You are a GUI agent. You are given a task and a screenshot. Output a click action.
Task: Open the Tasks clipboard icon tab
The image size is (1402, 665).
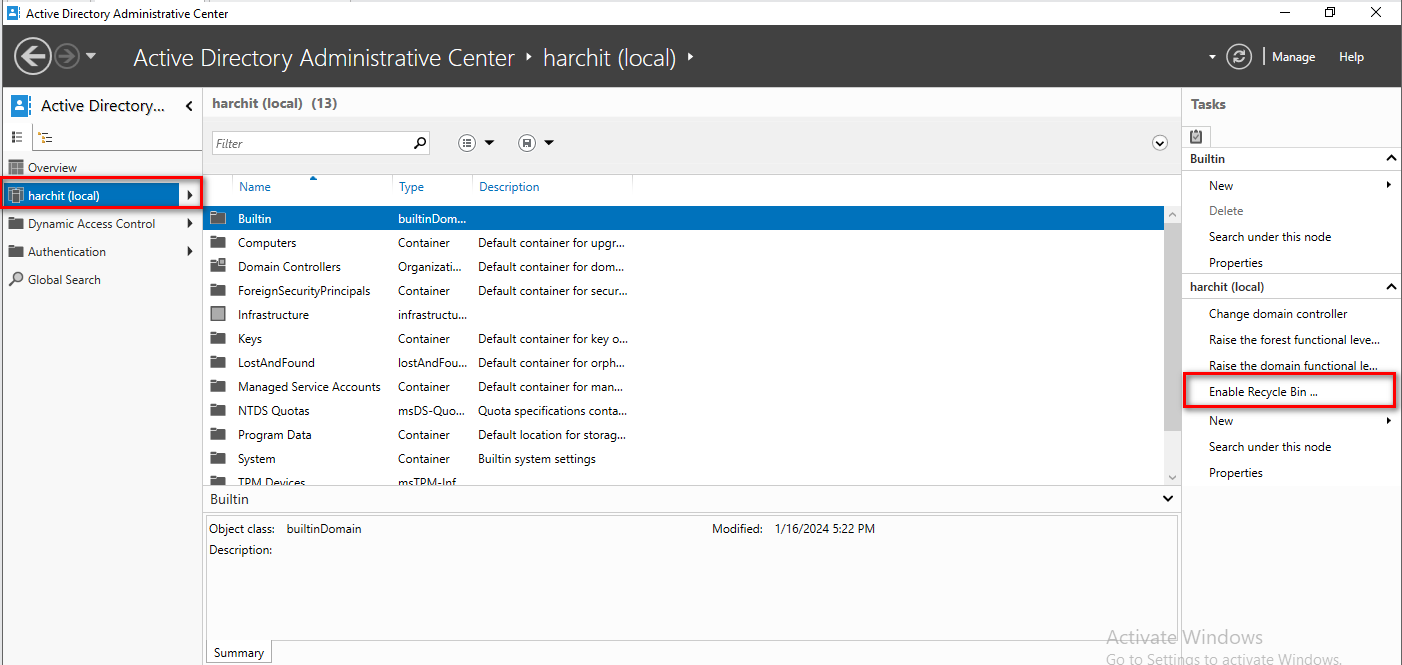pos(1196,136)
